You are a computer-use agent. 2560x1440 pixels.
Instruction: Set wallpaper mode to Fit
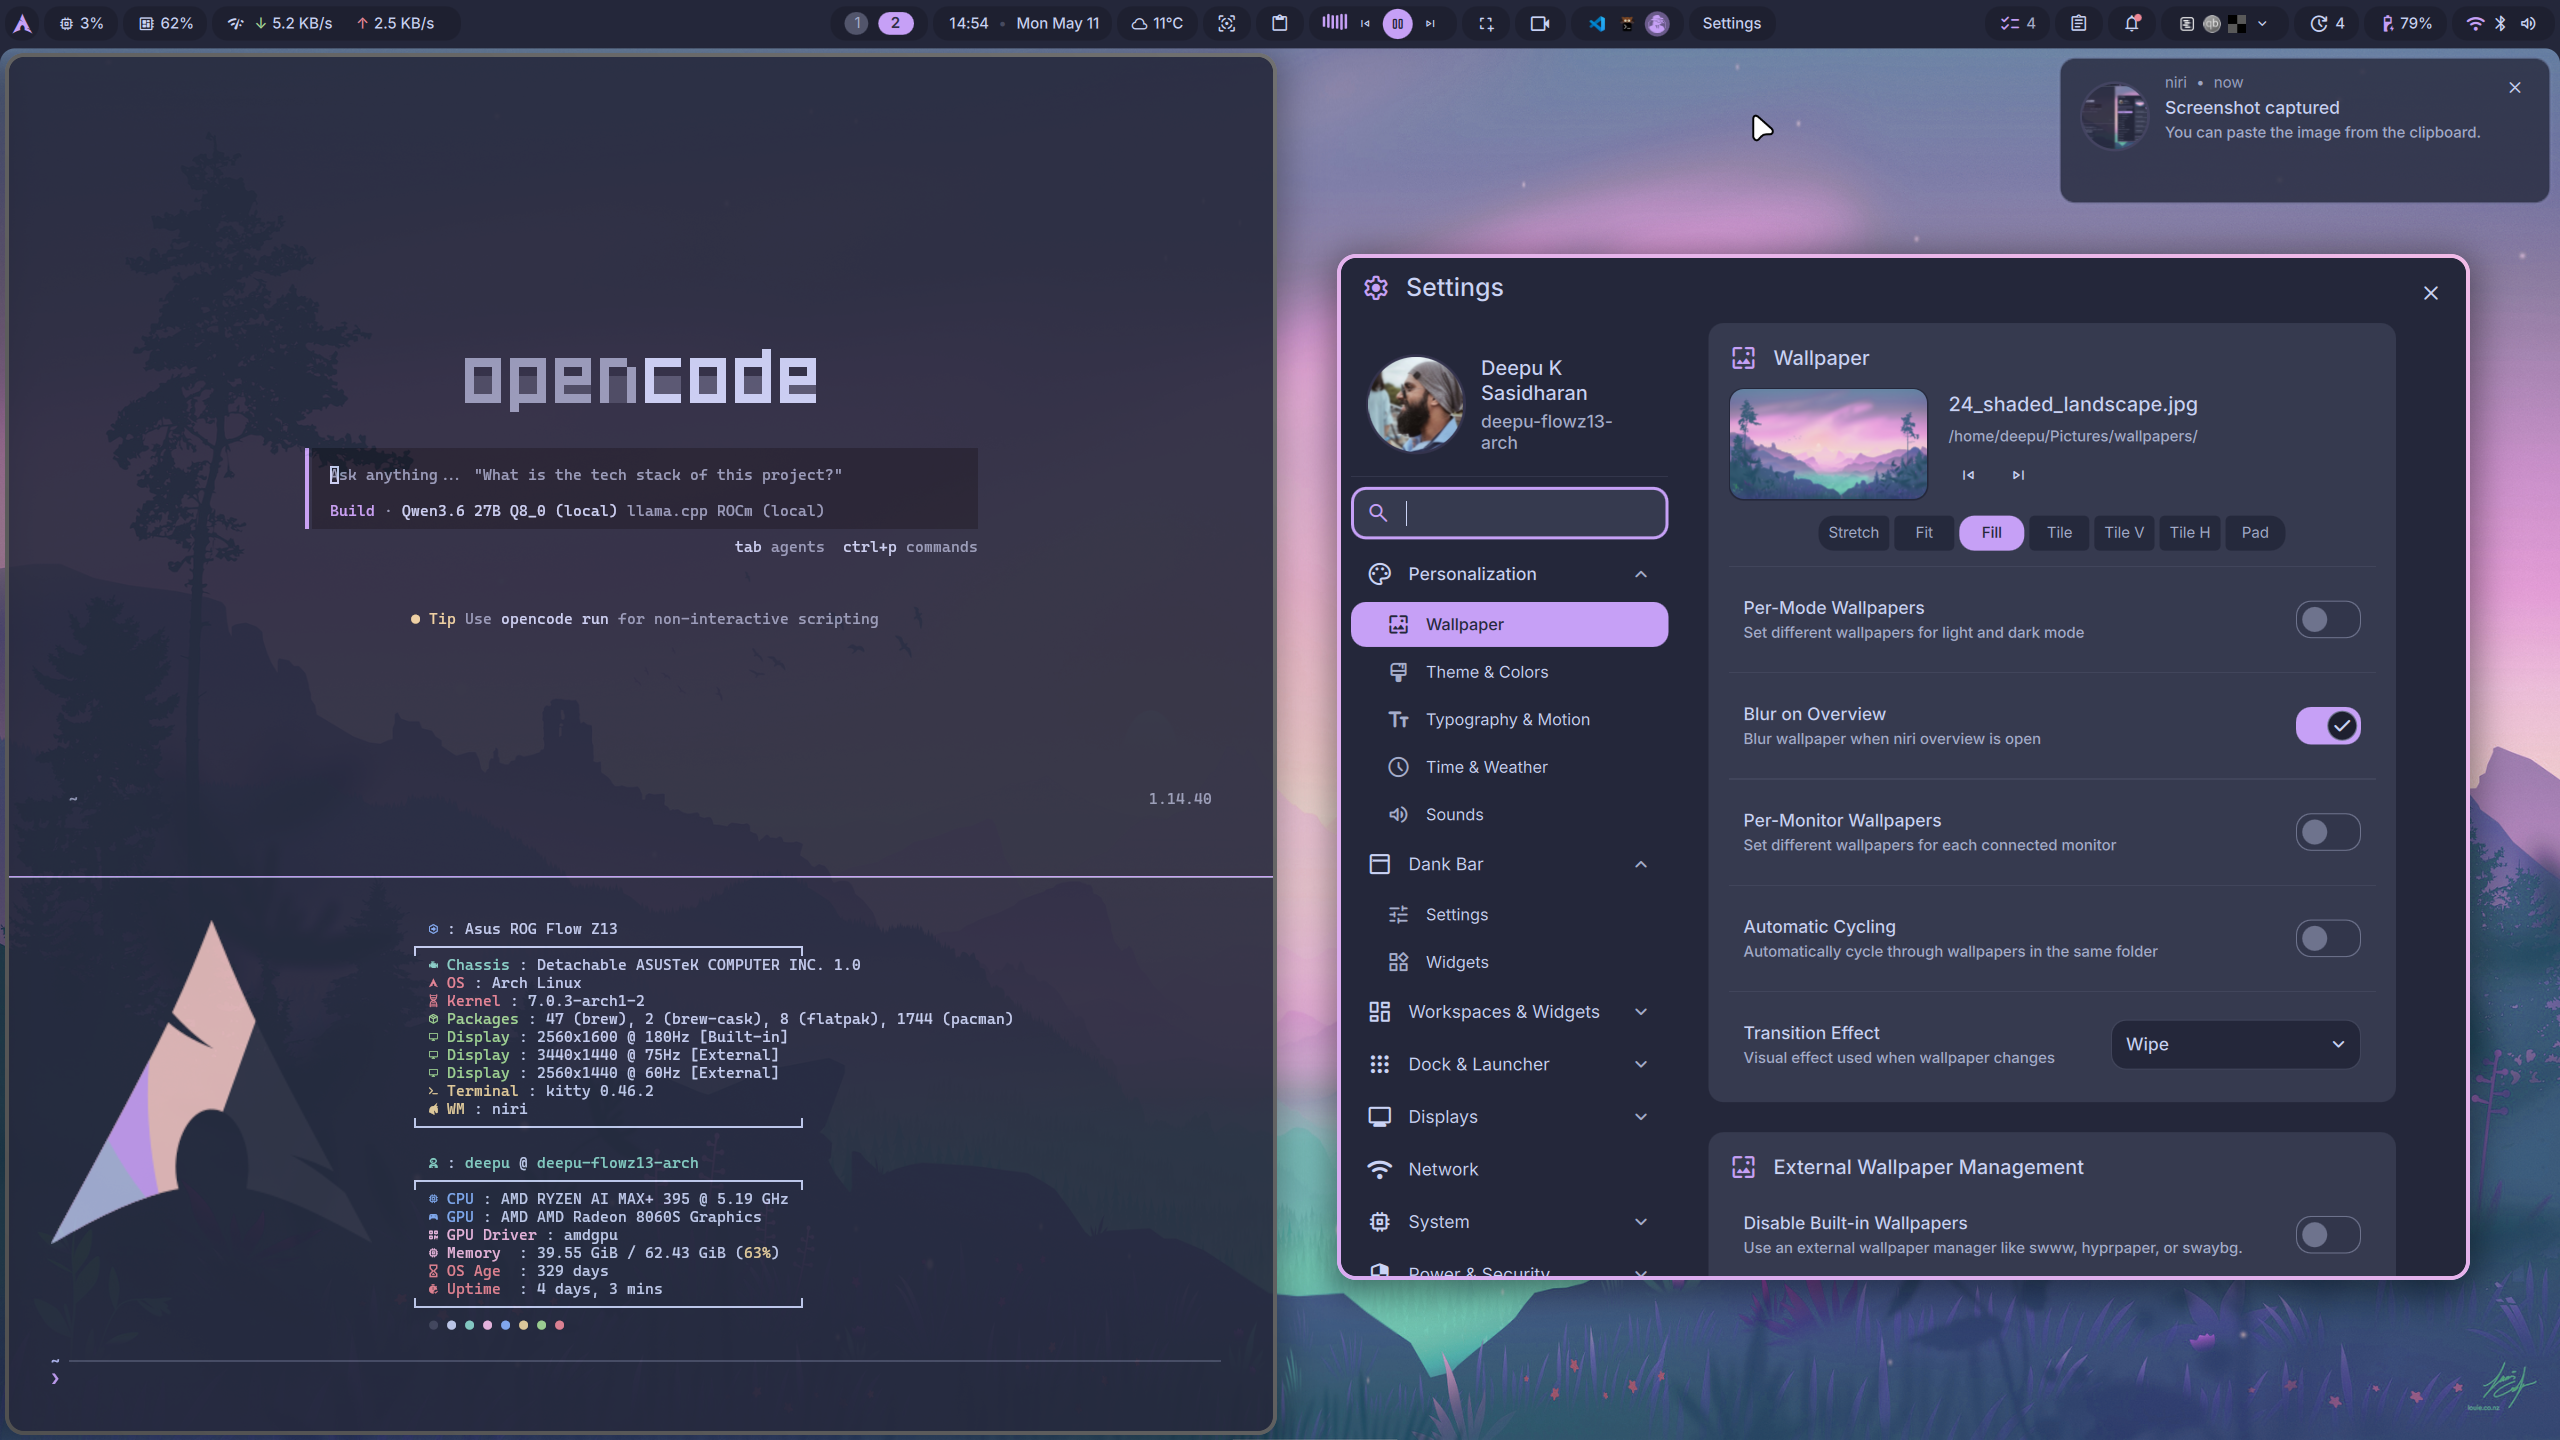click(x=1924, y=533)
